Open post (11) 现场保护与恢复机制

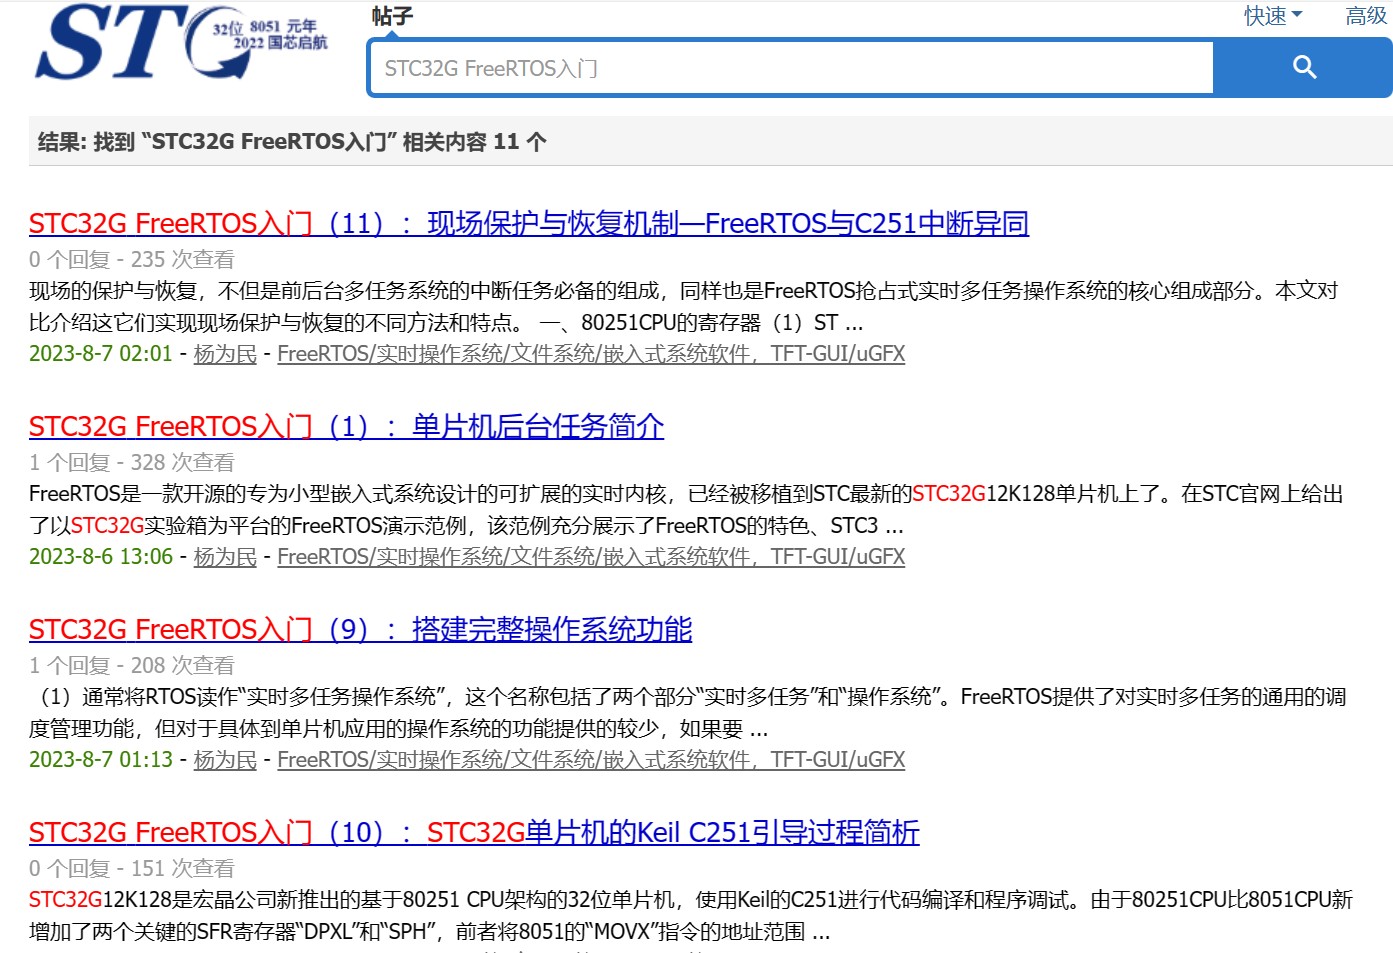coord(529,223)
